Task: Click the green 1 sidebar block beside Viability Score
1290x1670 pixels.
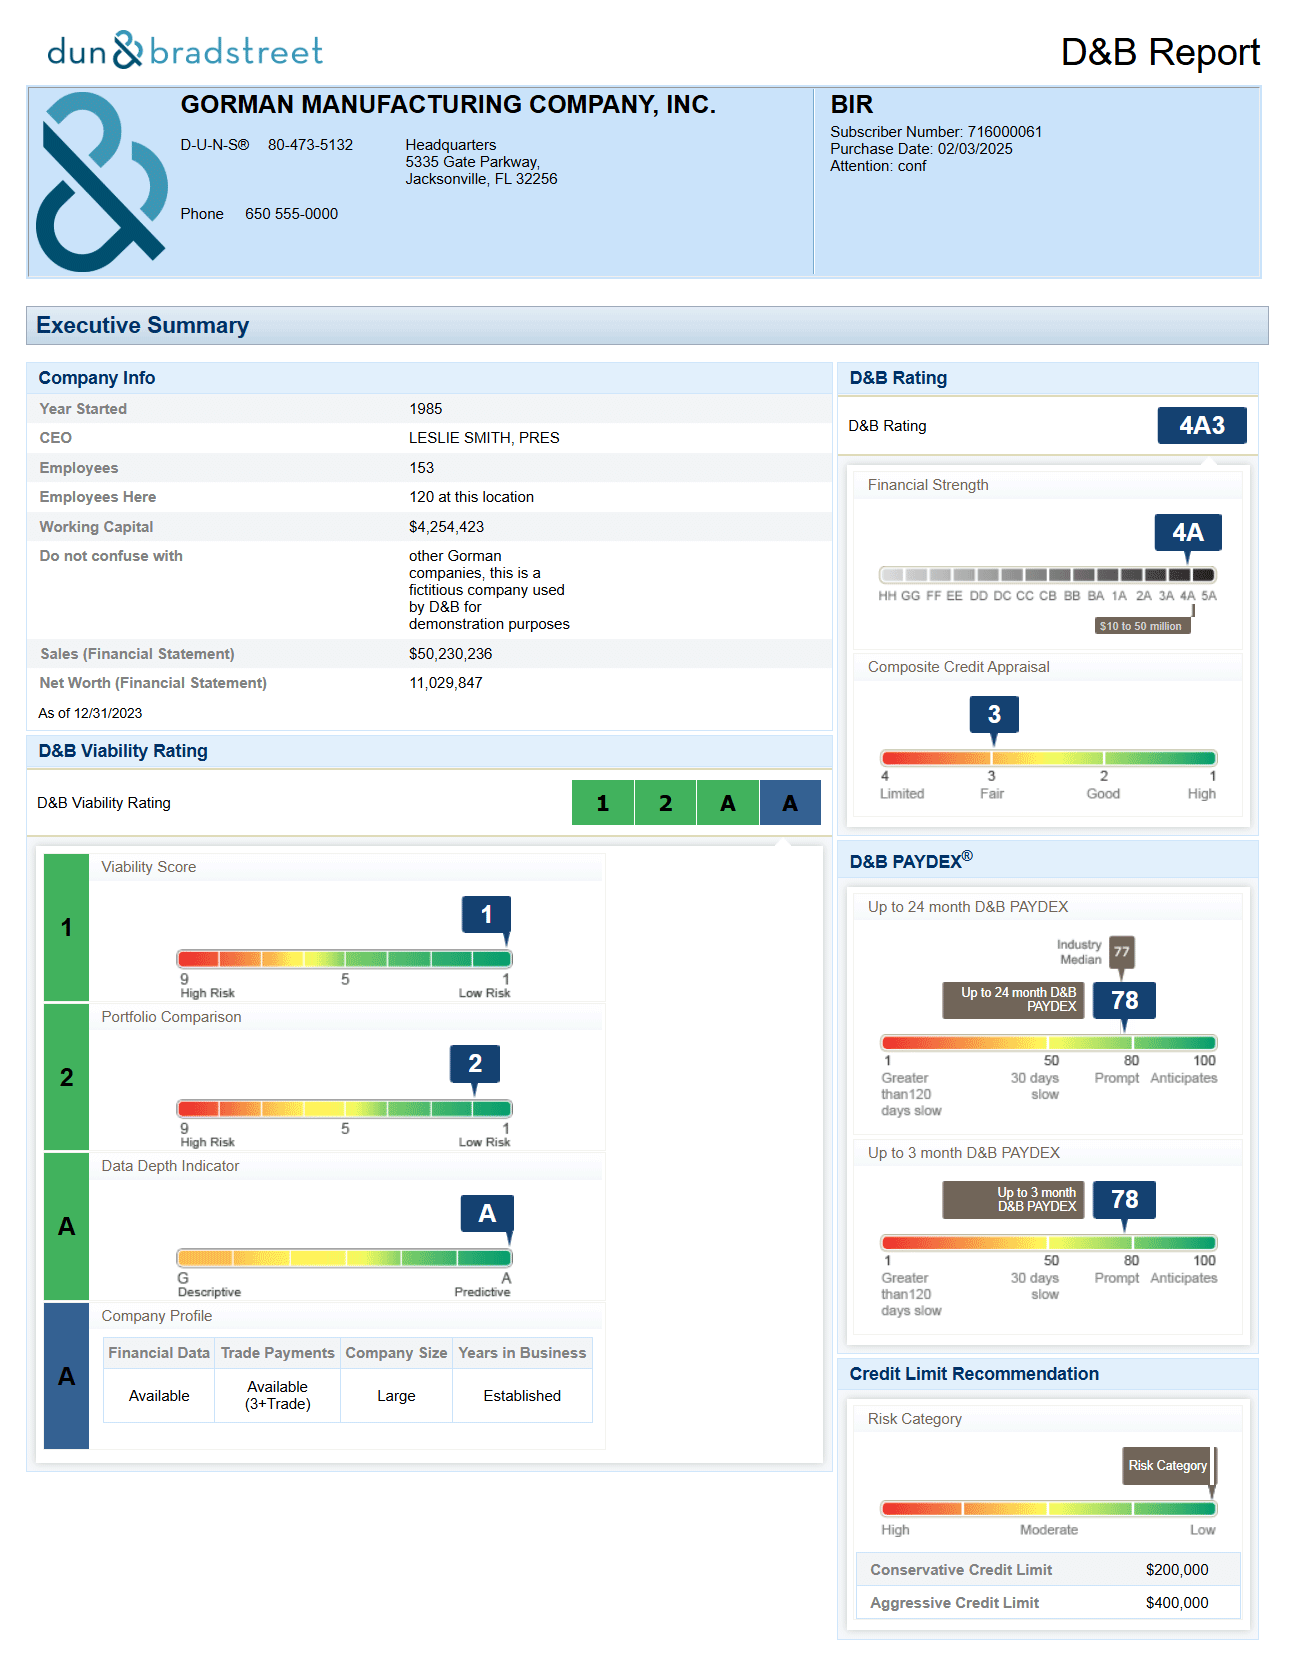Action: click(67, 927)
